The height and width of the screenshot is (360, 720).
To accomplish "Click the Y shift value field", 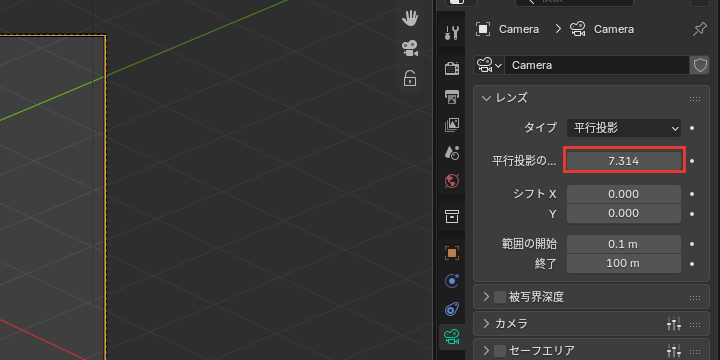I will tap(624, 214).
